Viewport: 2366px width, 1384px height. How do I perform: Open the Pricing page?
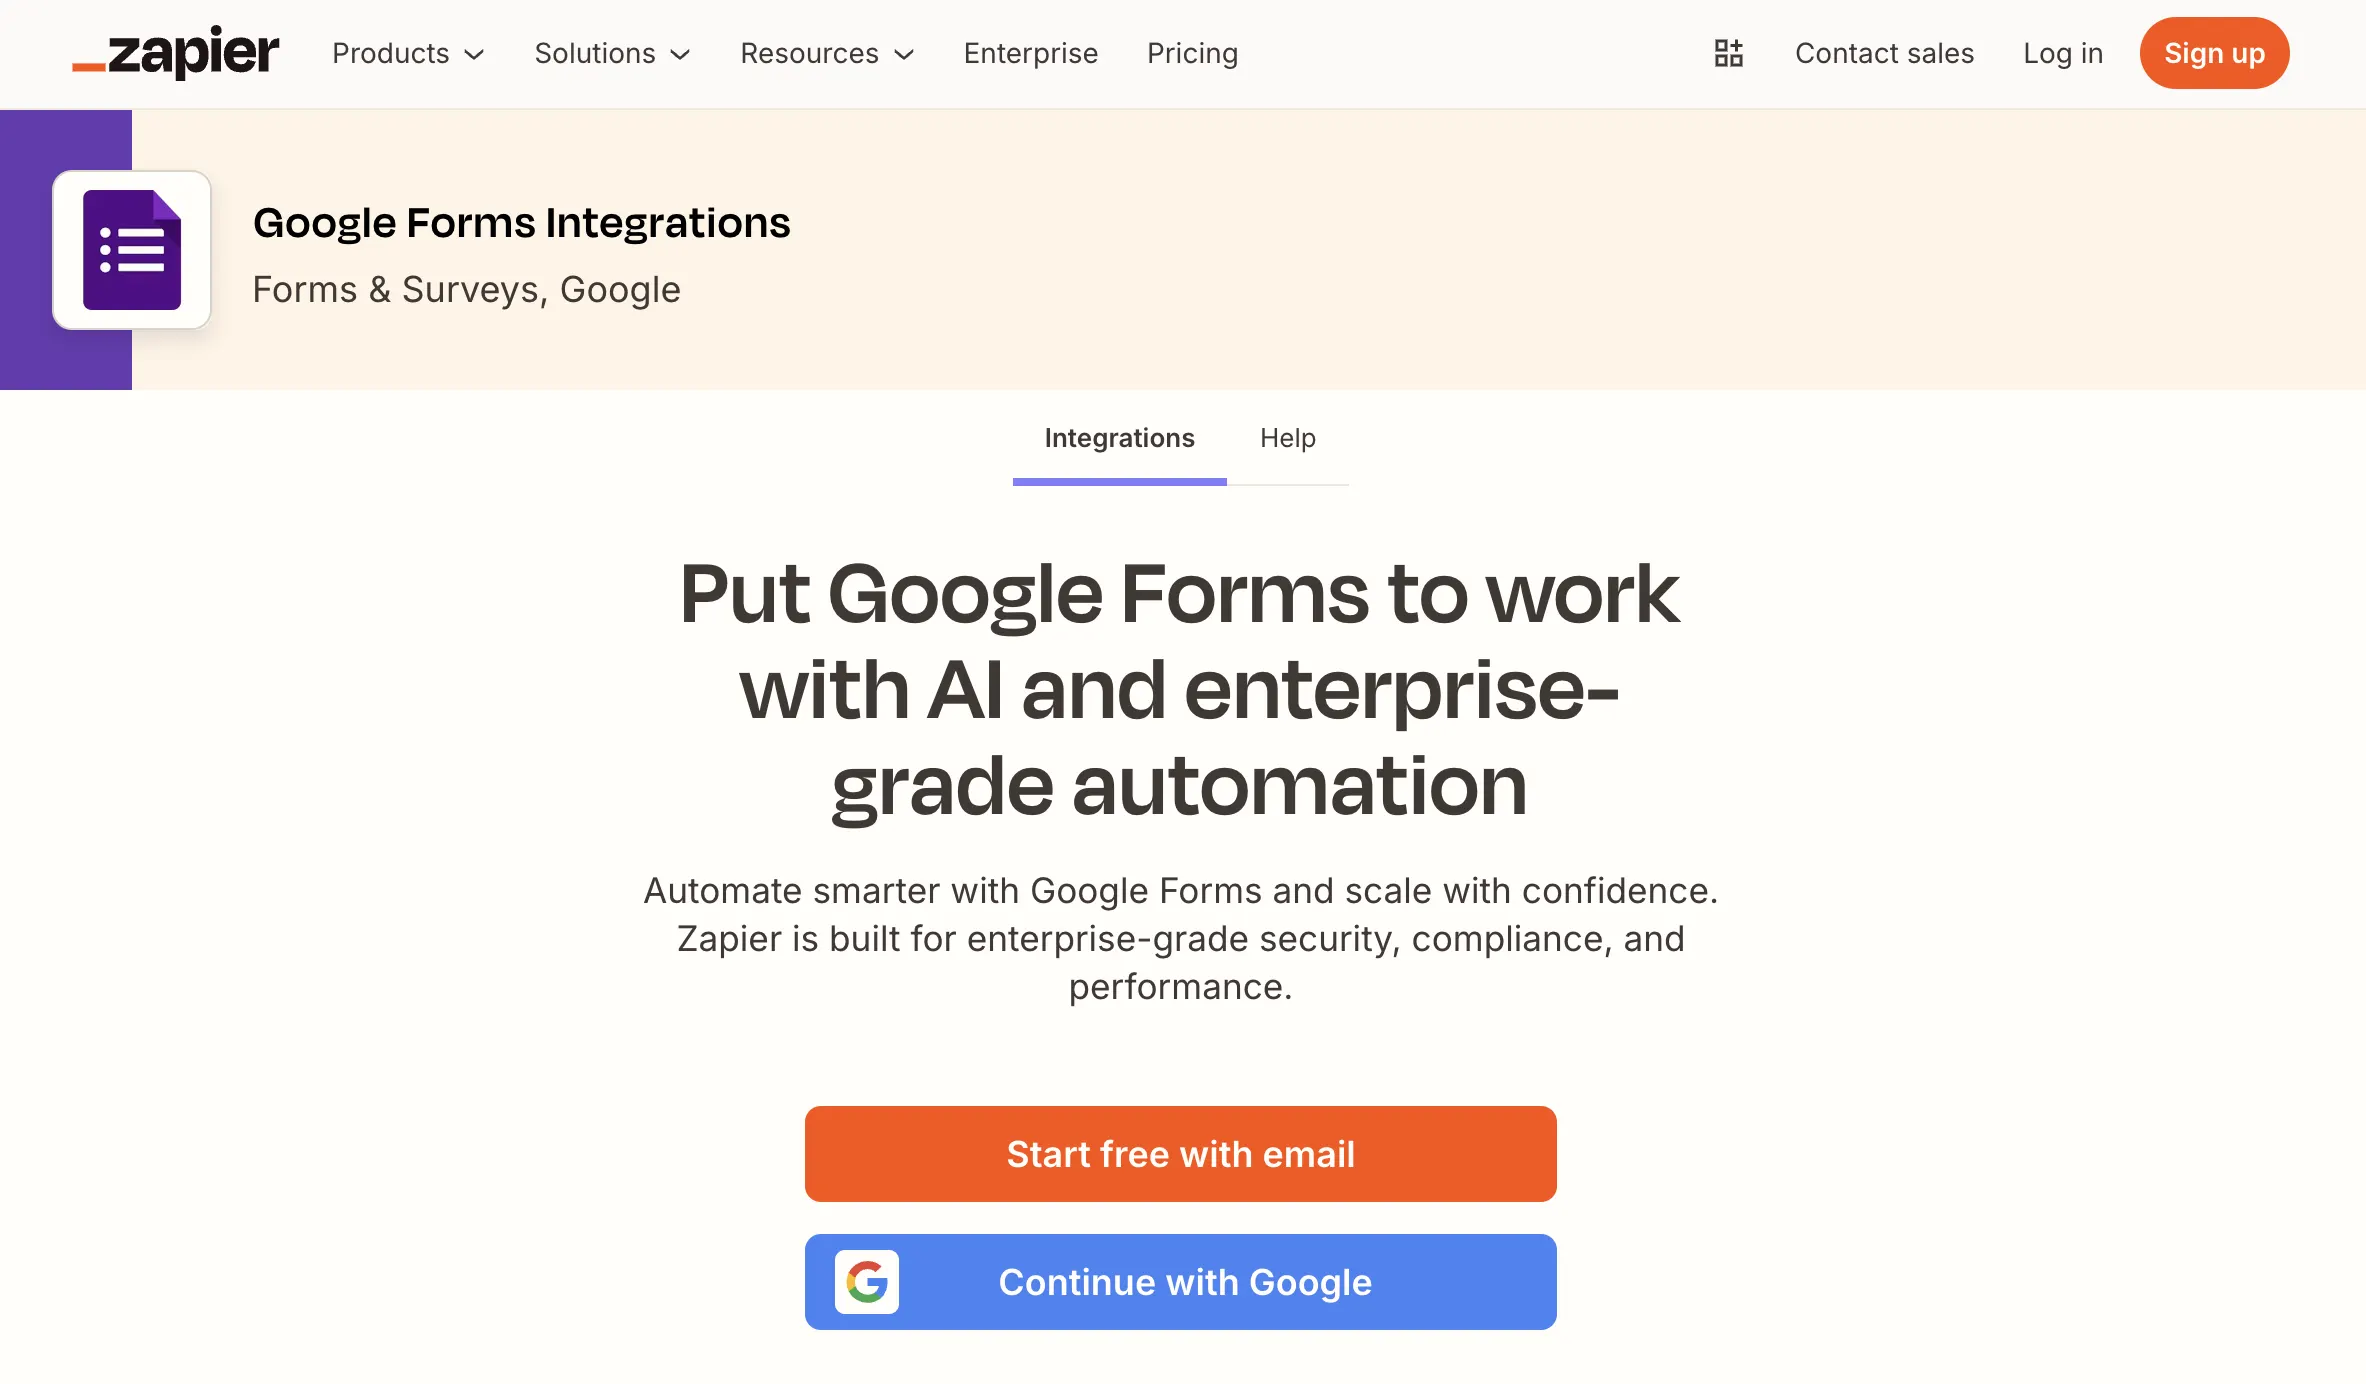point(1192,53)
